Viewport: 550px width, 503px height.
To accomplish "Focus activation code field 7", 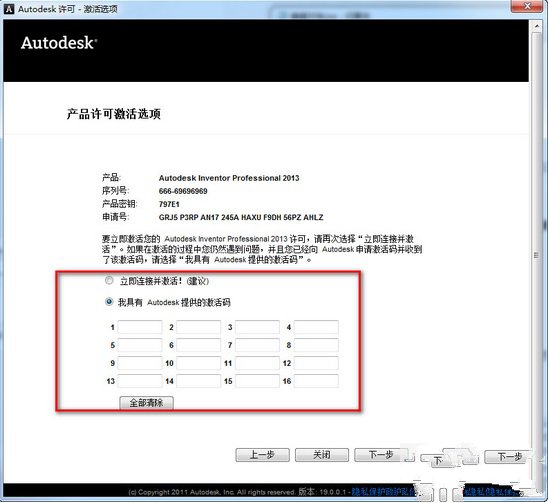I will pyautogui.click(x=257, y=345).
